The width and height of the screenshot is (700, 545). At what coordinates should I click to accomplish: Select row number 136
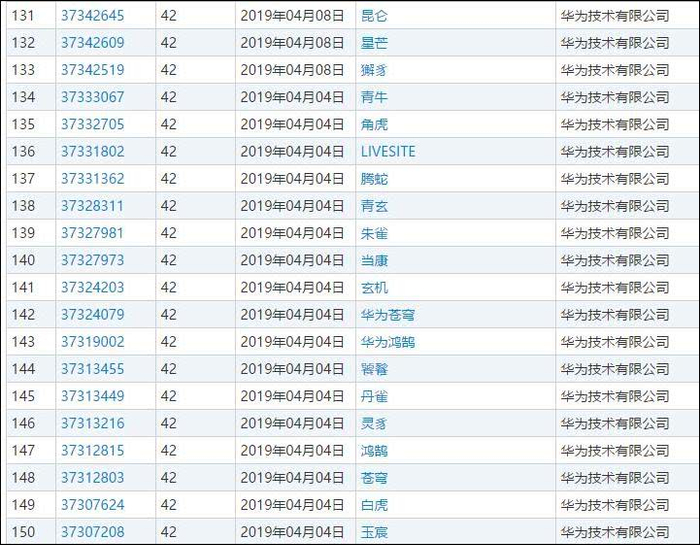coord(23,152)
